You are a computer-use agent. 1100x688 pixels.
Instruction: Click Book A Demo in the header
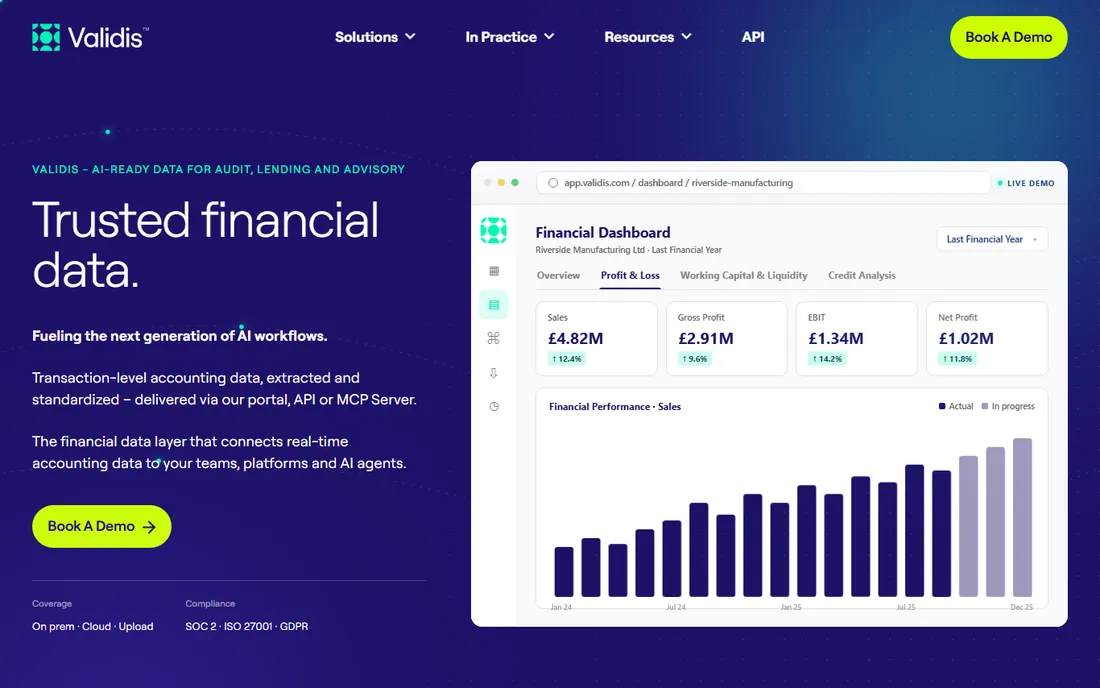[1008, 37]
